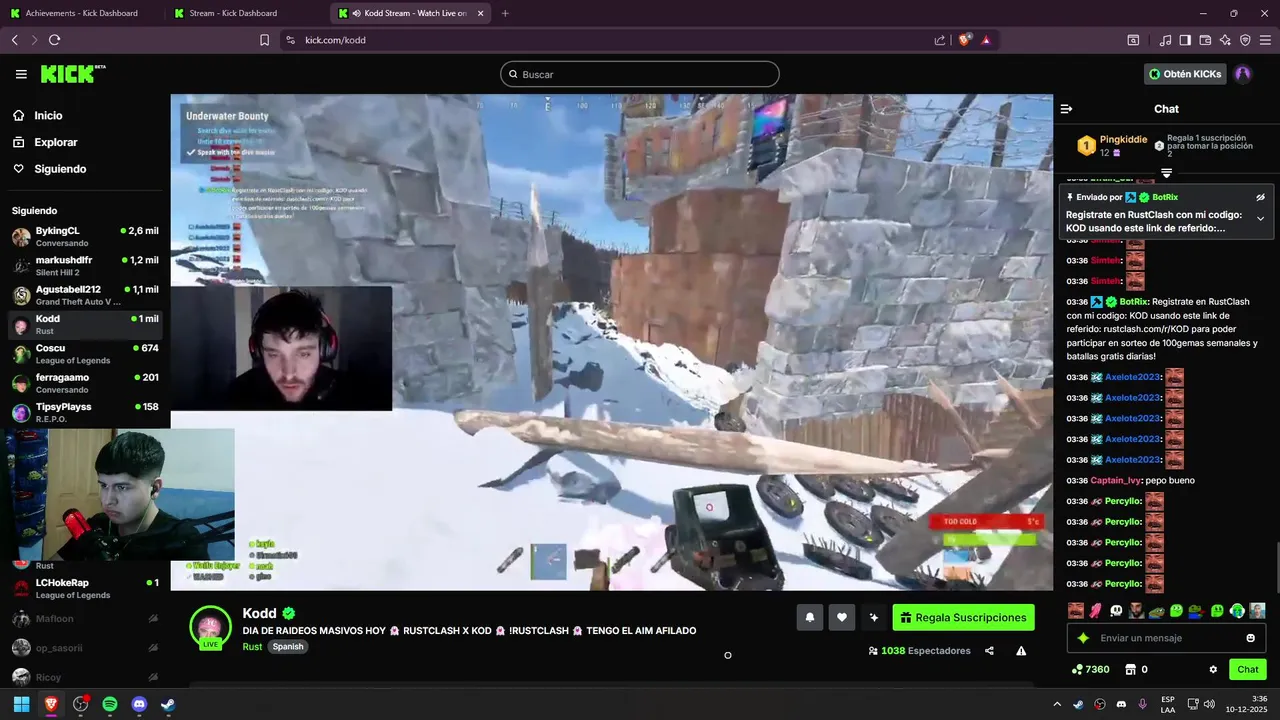
Task: Open chat settings gear
Action: pyautogui.click(x=1213, y=670)
